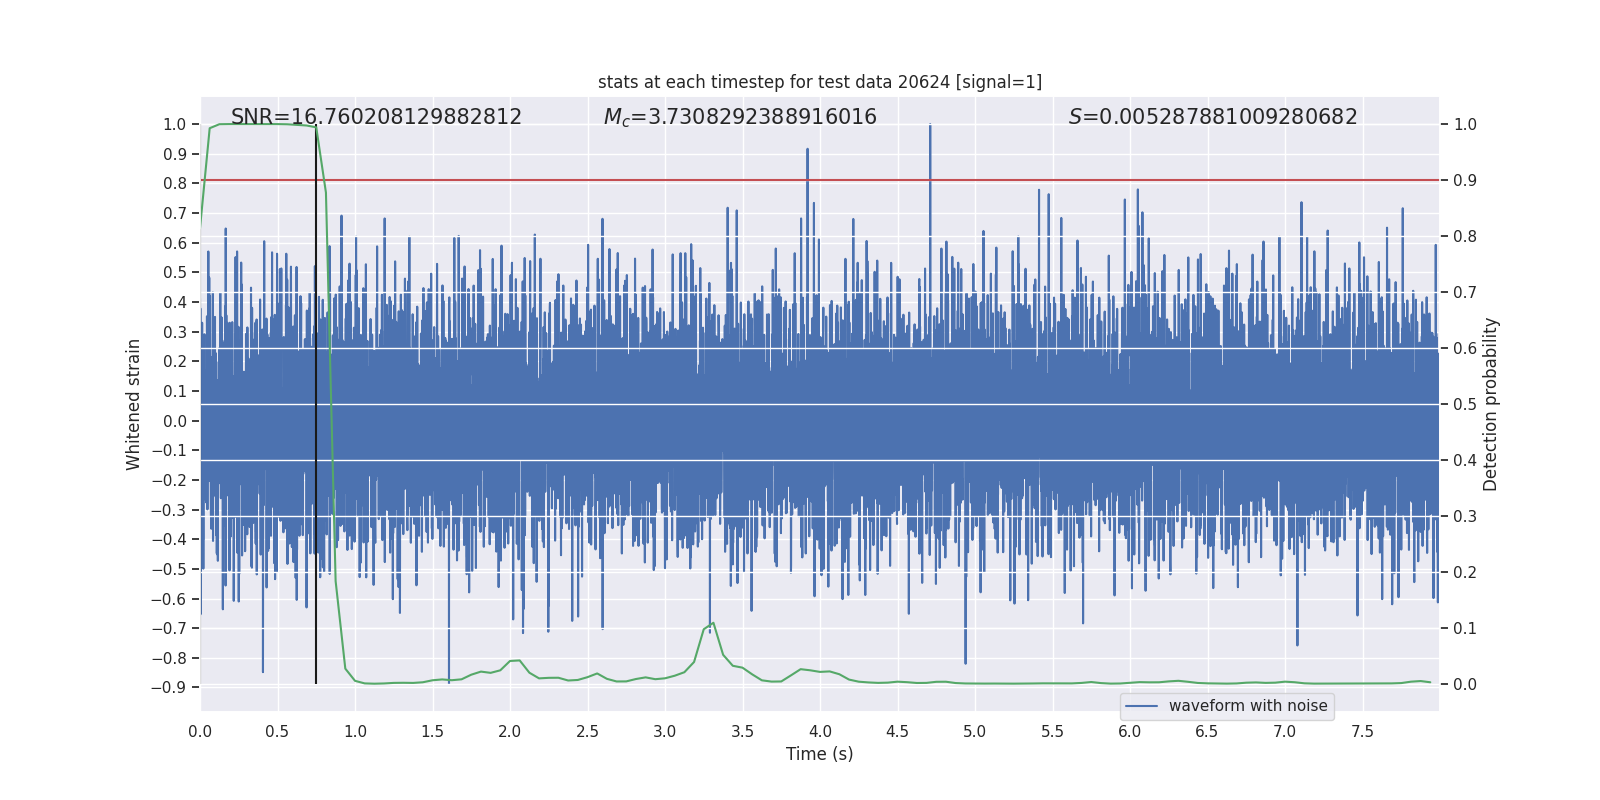Click the green curve plateau near the top-left
Image resolution: width=1600 pixels, height=800 pixels.
pyautogui.click(x=260, y=124)
